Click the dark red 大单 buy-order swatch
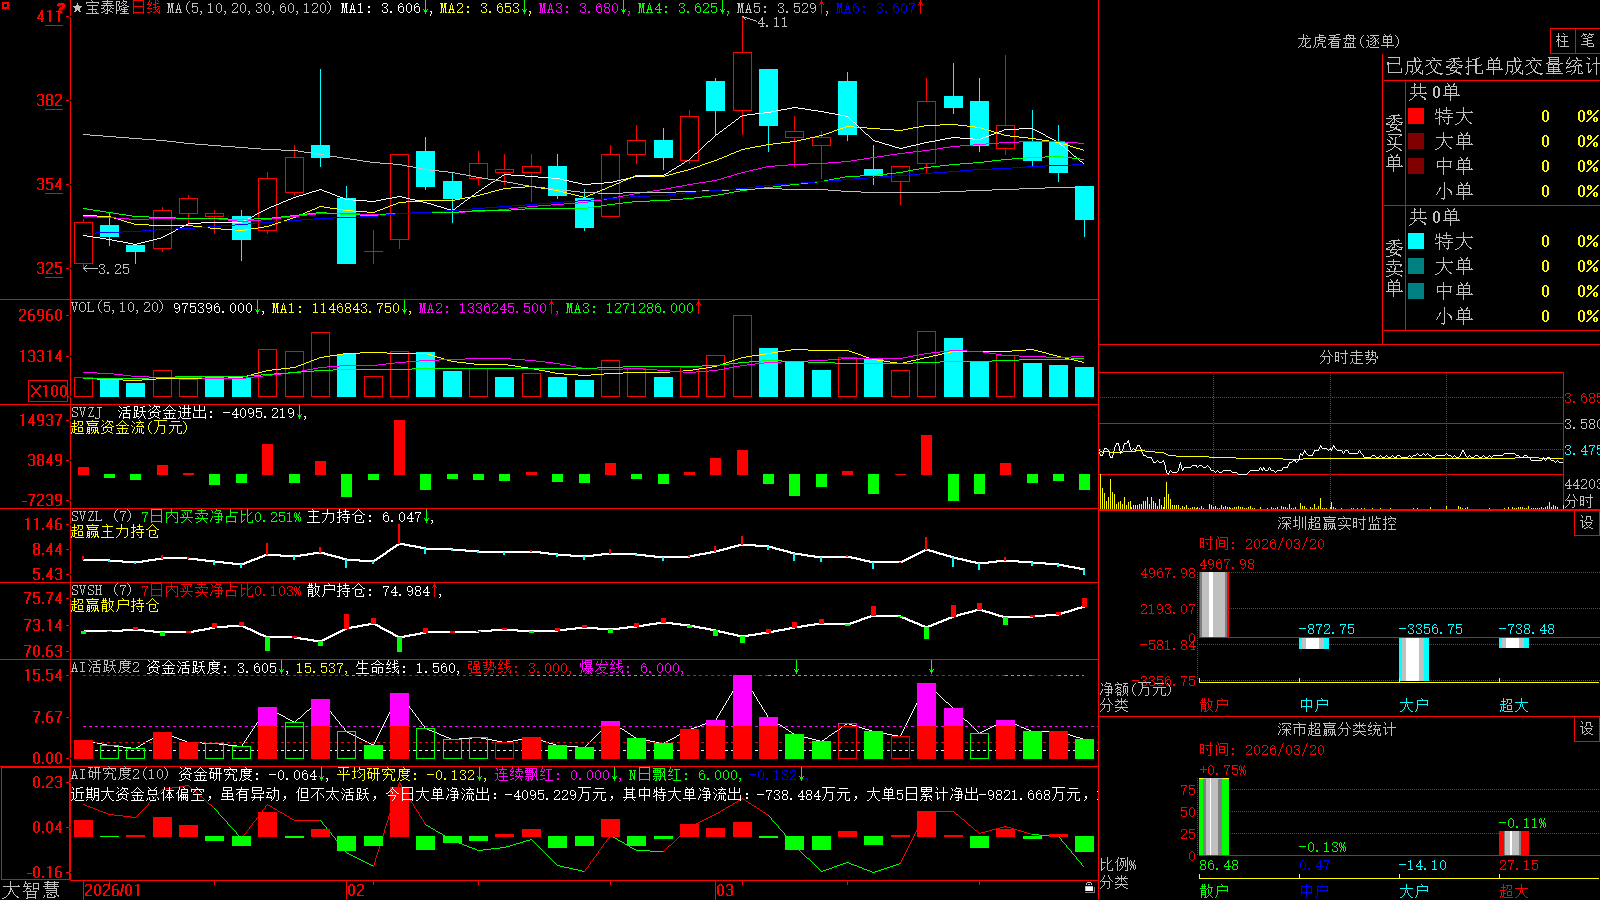The width and height of the screenshot is (1600, 900). (x=1416, y=141)
